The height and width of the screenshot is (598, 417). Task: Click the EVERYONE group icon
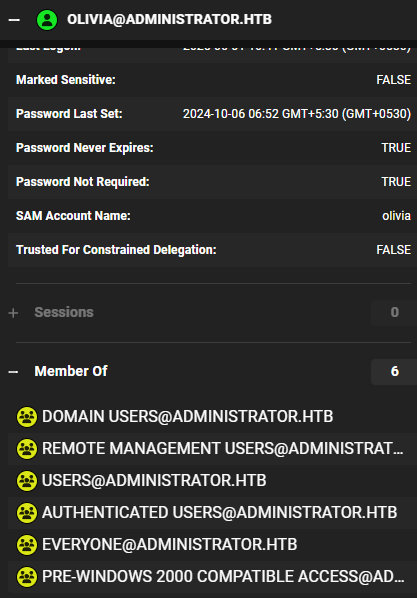pyautogui.click(x=27, y=545)
